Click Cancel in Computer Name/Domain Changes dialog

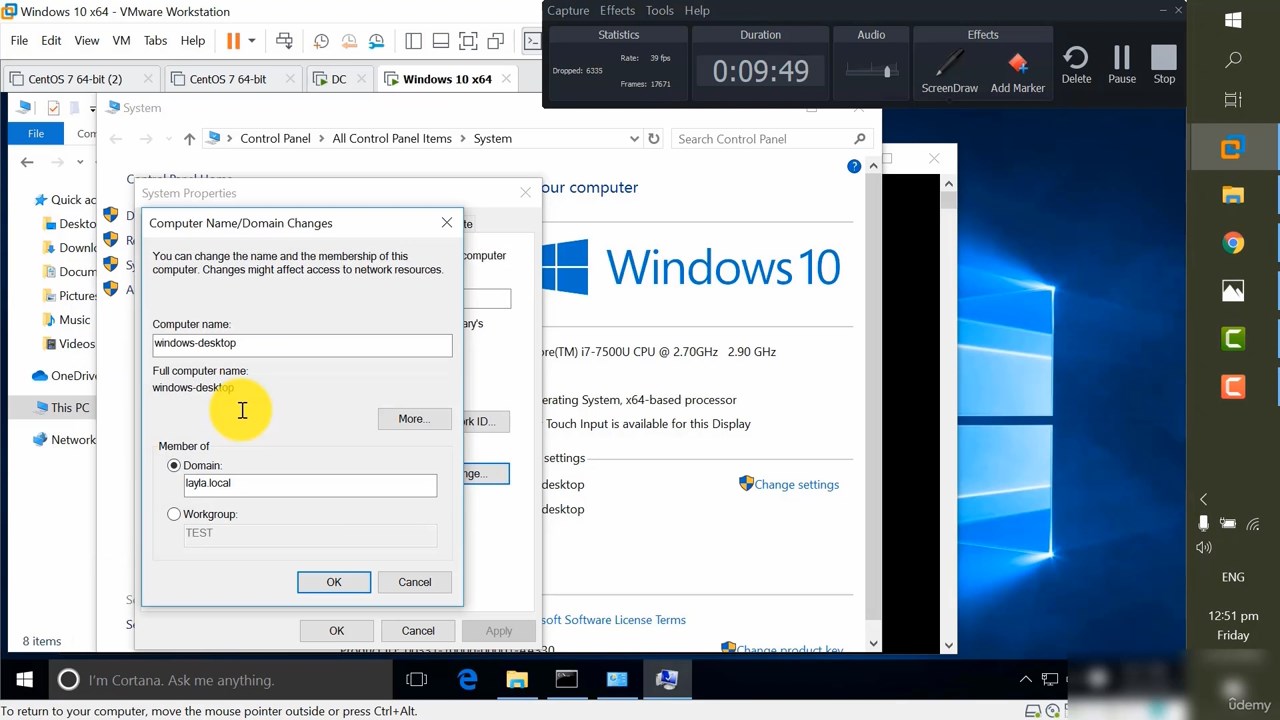(x=415, y=582)
